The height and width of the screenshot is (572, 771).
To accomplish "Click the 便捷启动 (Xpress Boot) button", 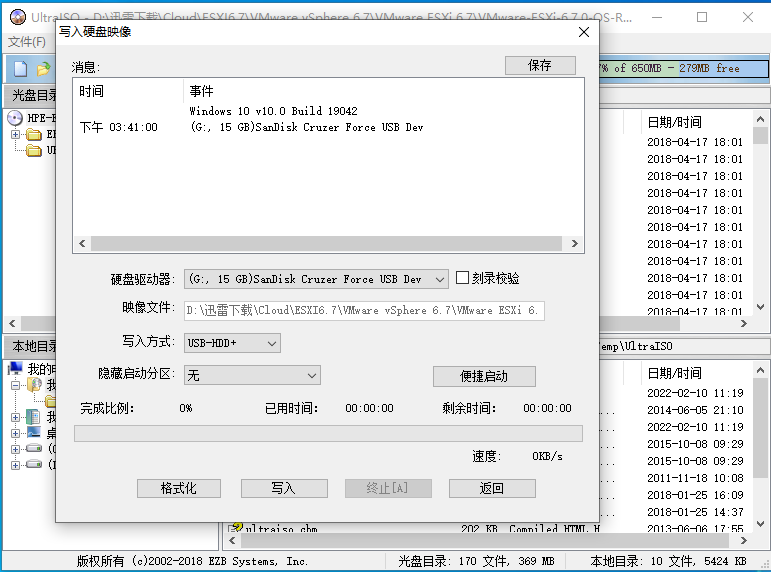I will [484, 376].
